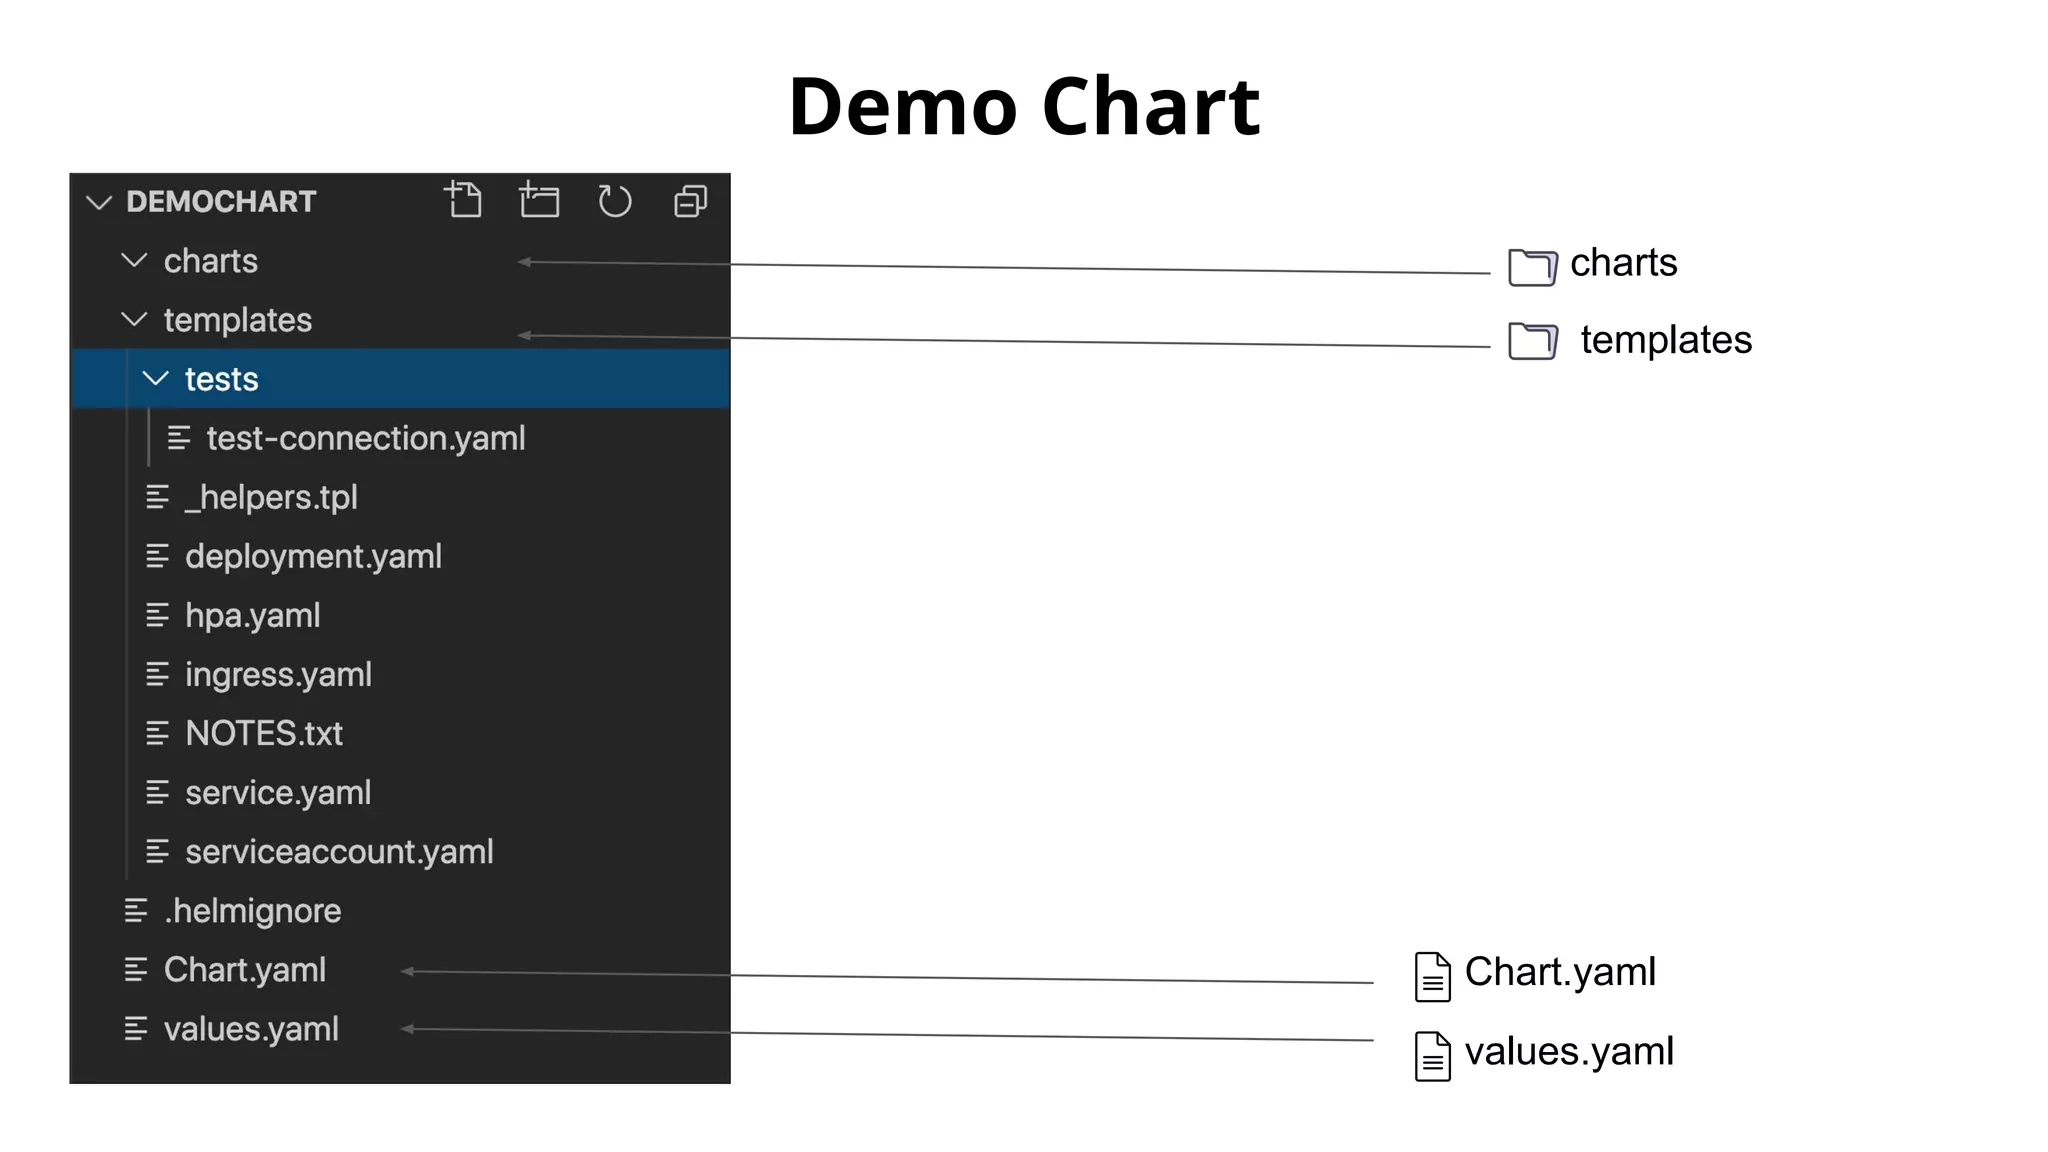
Task: Click file icon beside deployment.yaml
Action: (157, 556)
